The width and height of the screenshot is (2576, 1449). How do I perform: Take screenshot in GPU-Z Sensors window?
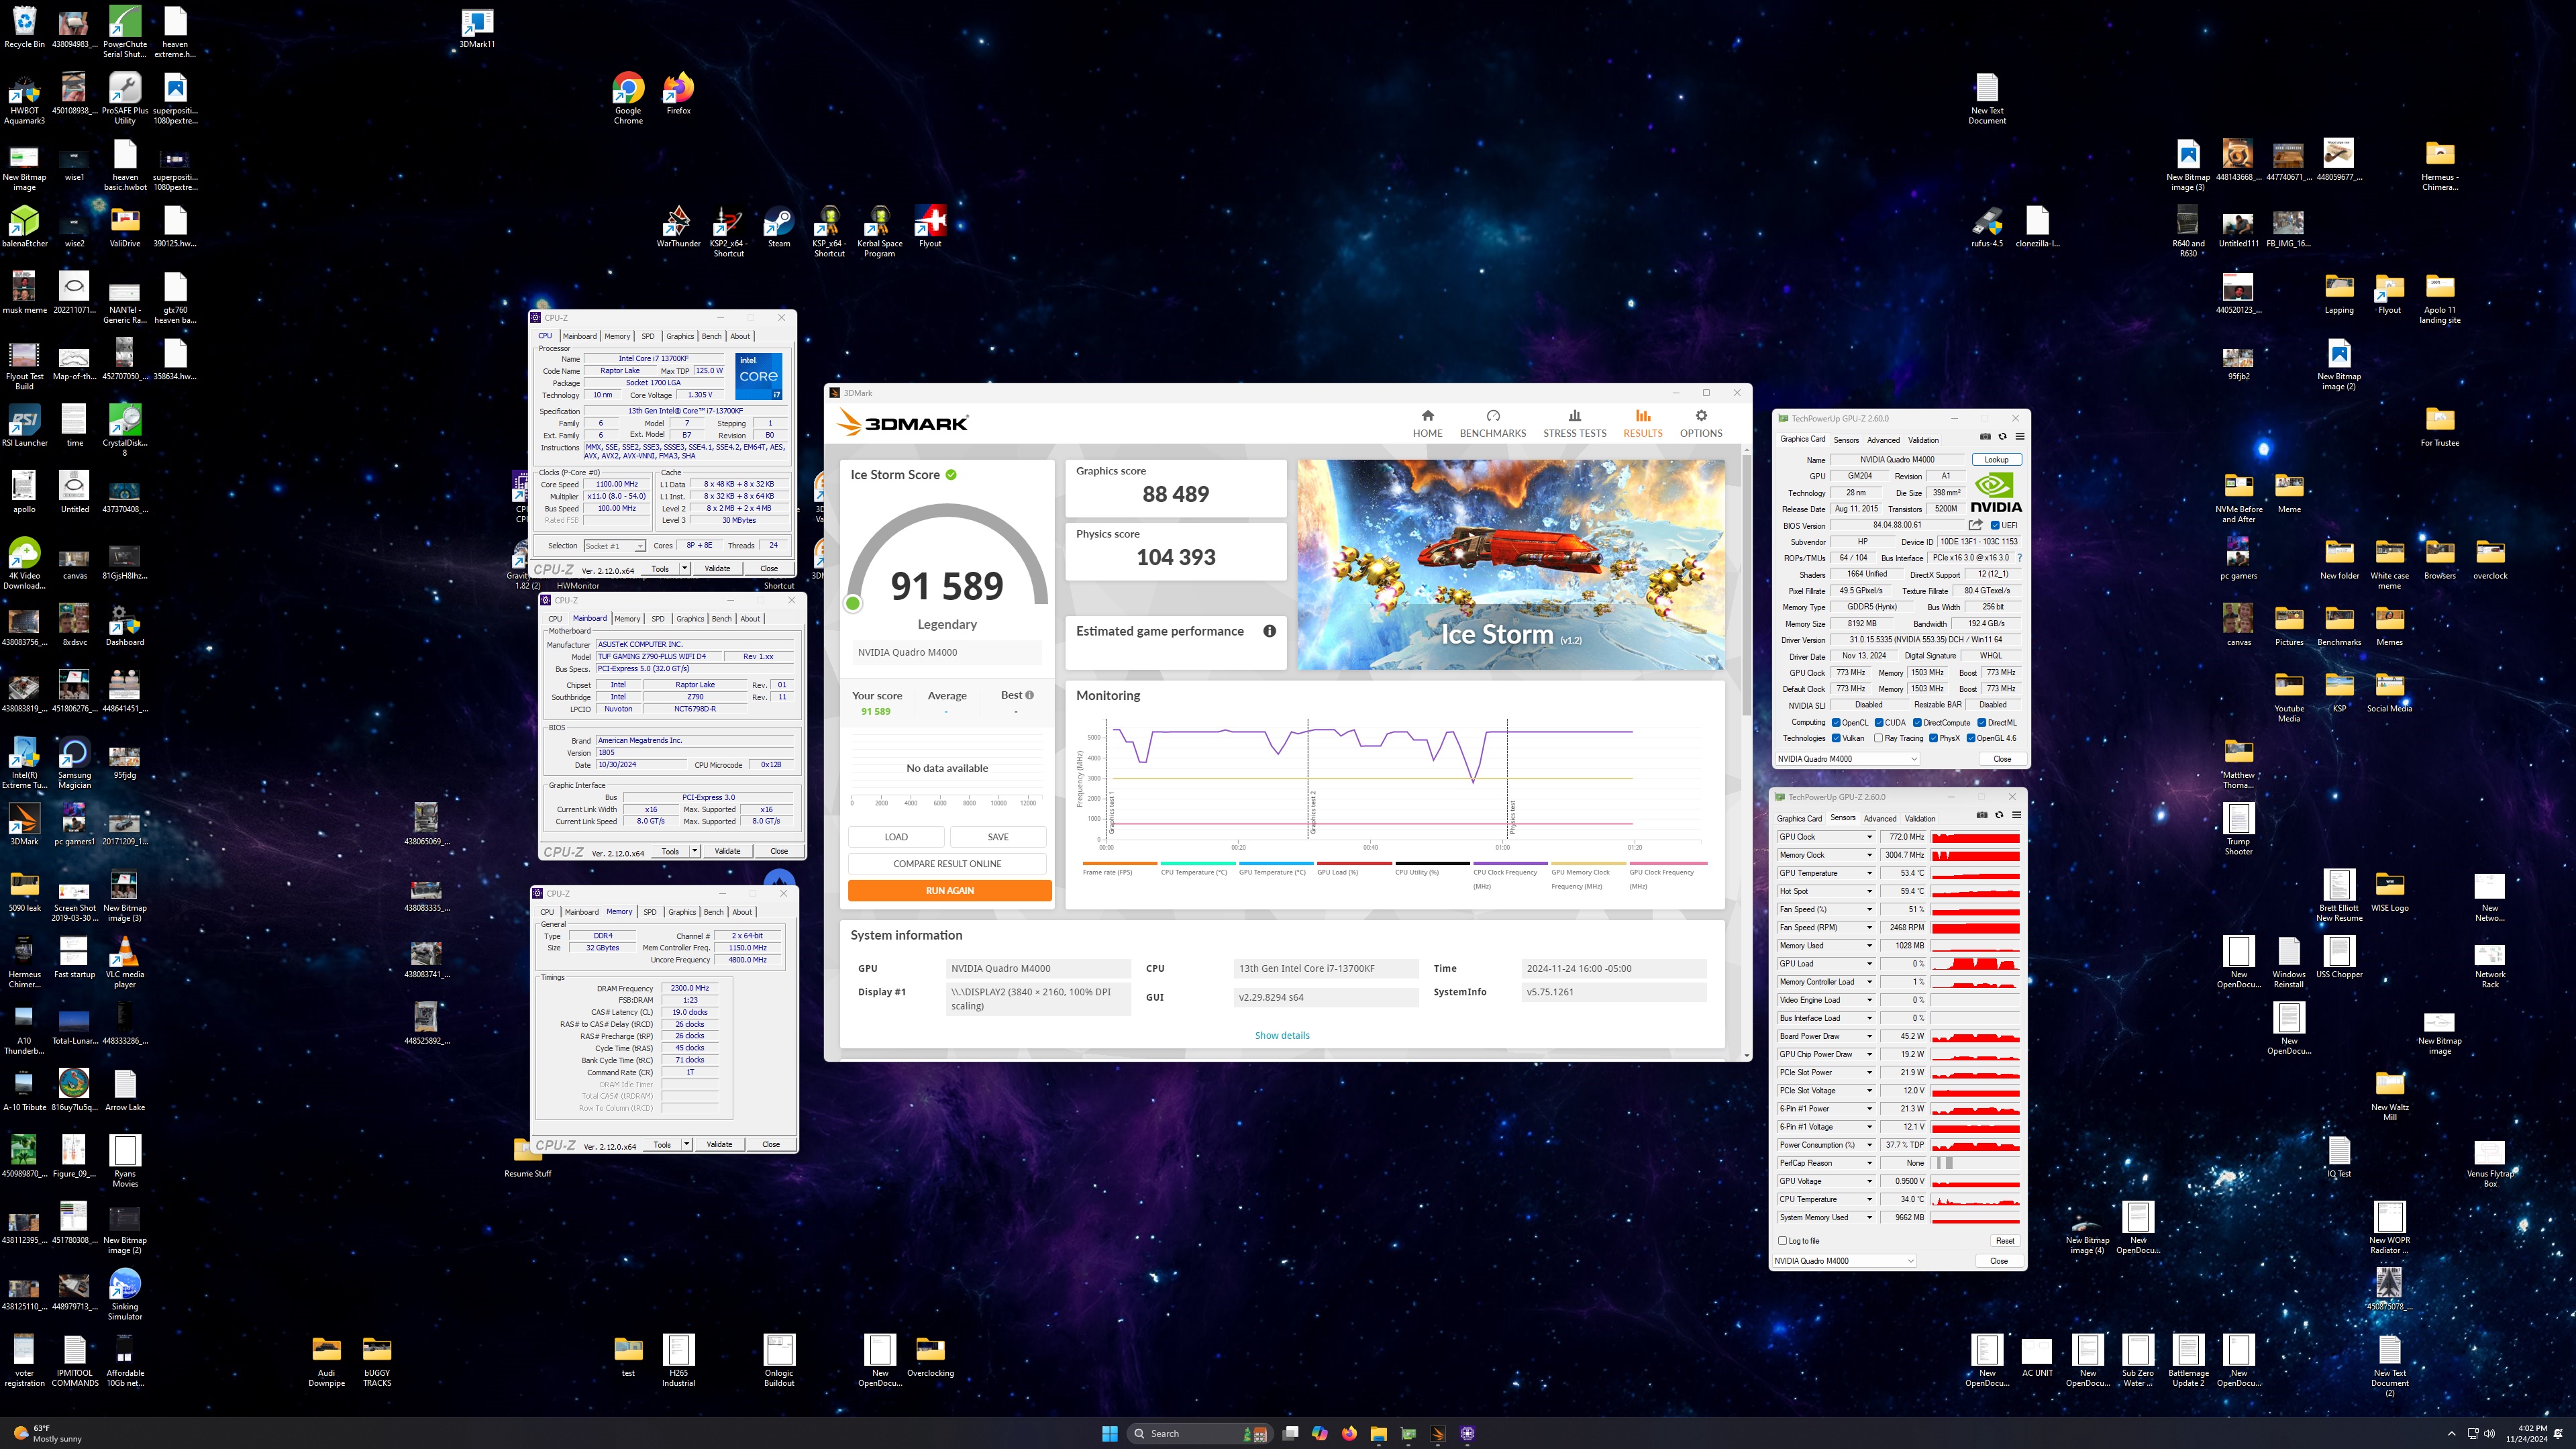[1982, 816]
